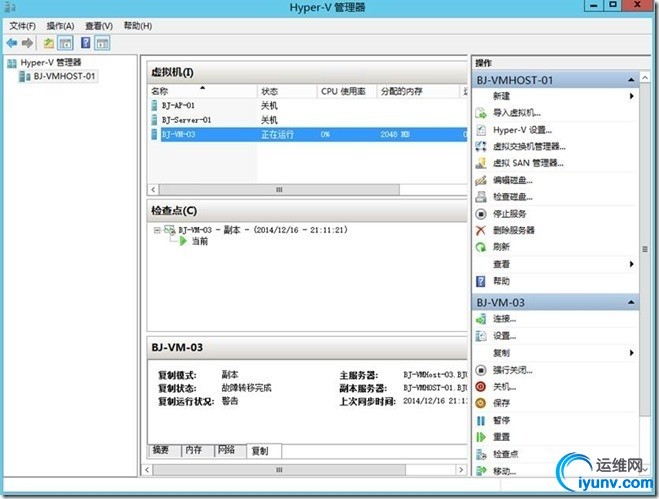
Task: Click the 强行关闭 turn off icon
Action: tap(481, 370)
